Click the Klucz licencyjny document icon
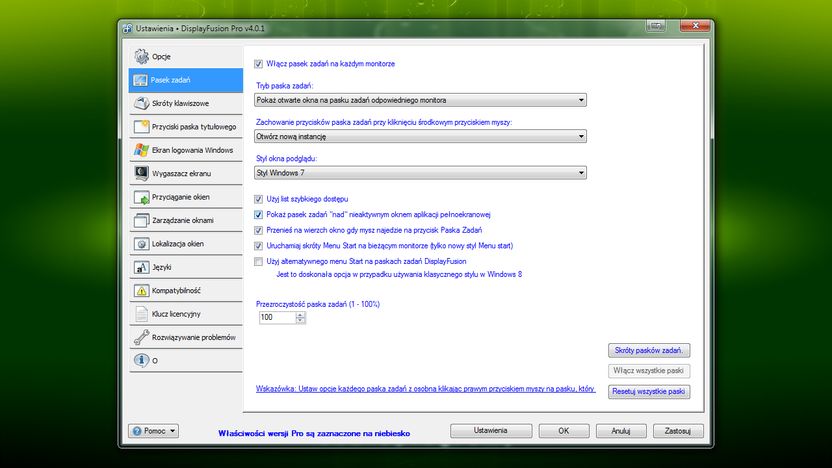The height and width of the screenshot is (468, 832). click(141, 314)
